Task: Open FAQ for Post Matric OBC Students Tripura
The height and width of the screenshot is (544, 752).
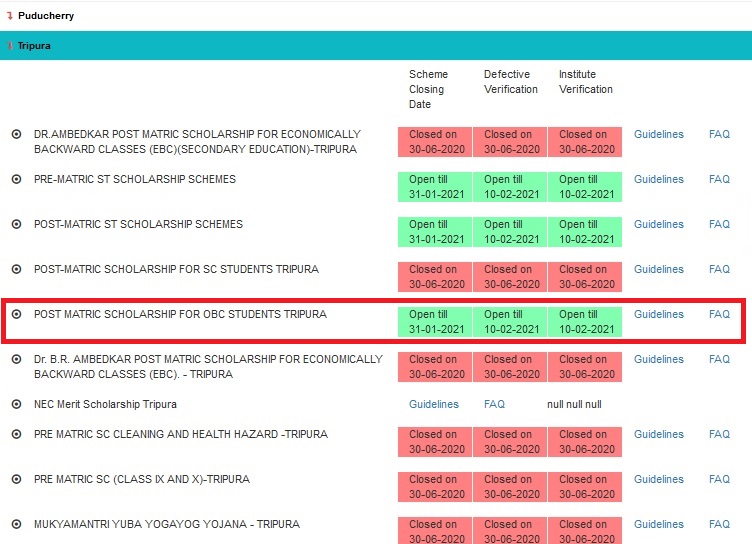Action: pos(719,315)
